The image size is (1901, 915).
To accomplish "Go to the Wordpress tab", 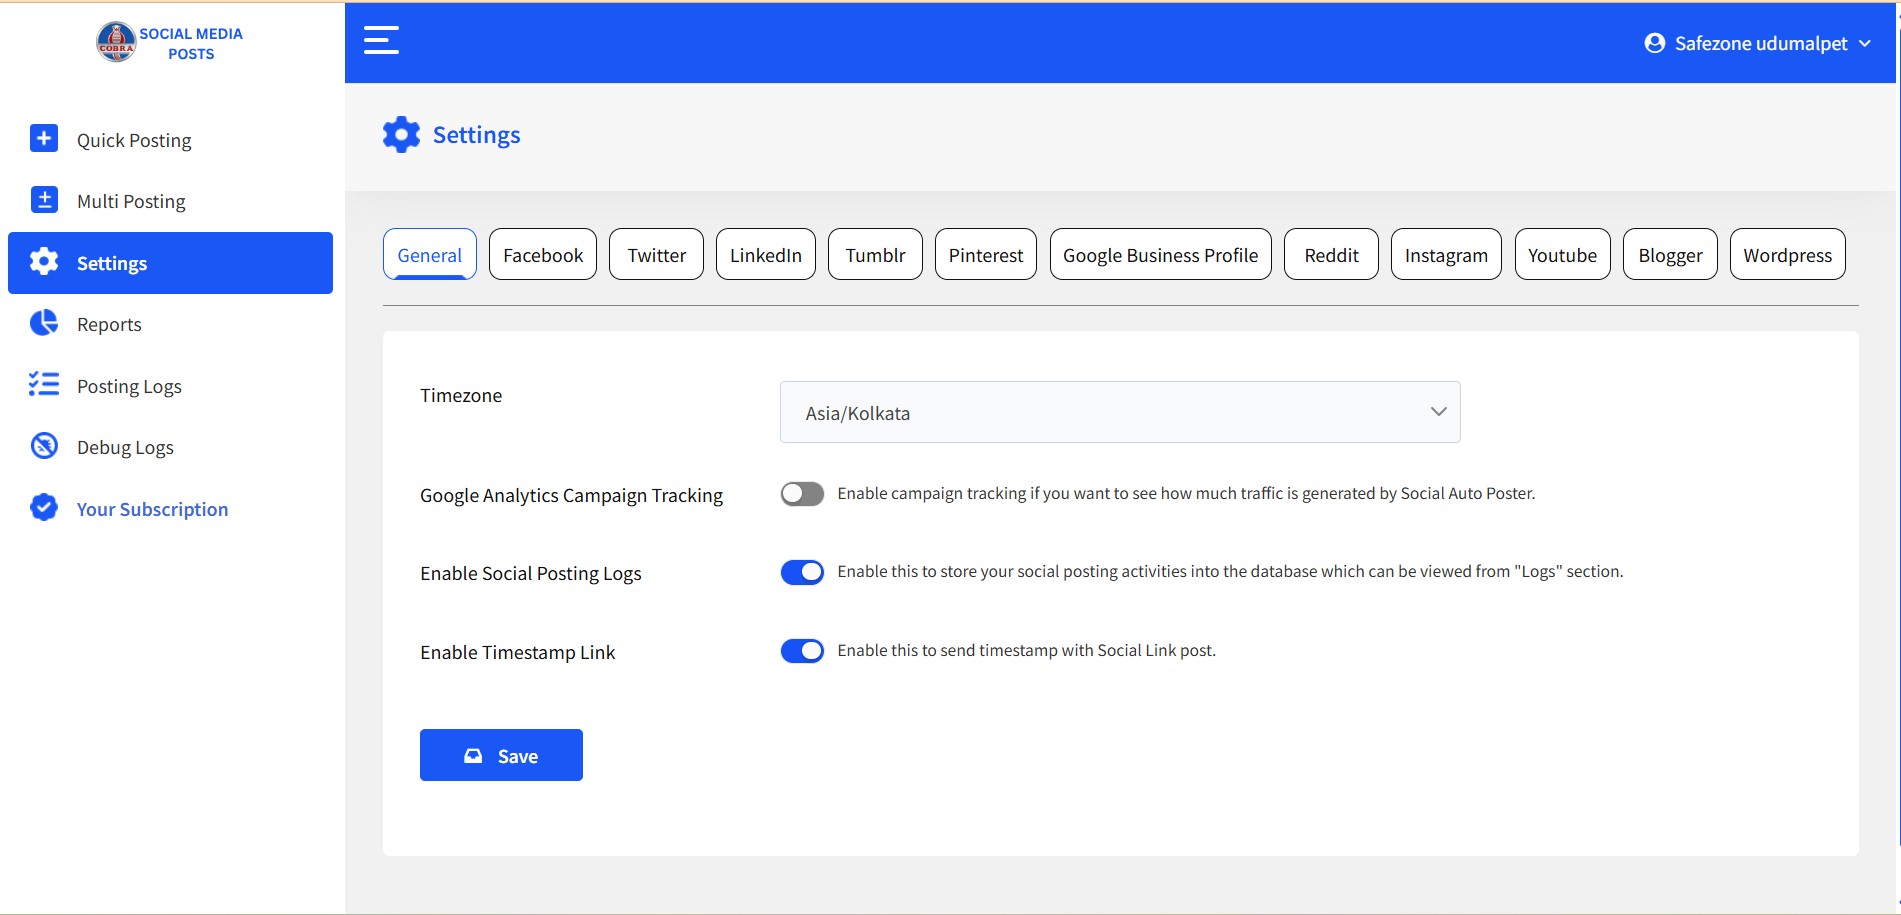I will [x=1787, y=255].
